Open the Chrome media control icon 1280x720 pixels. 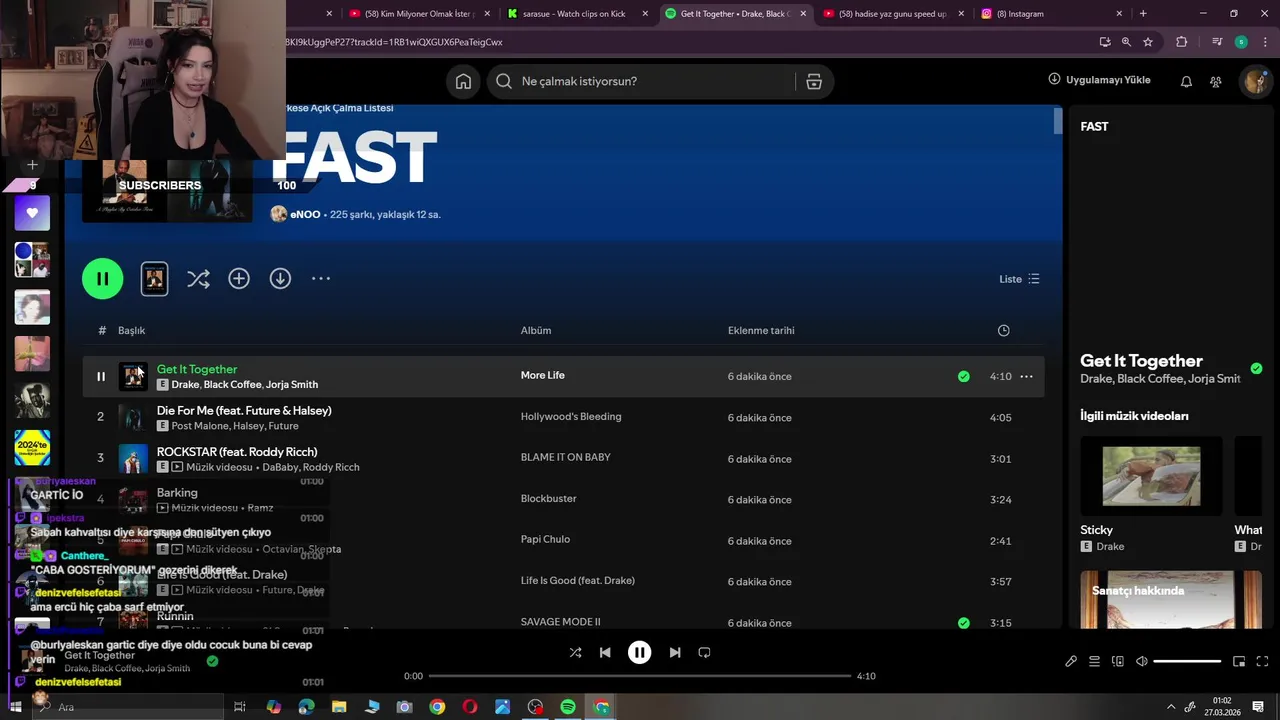(x=1217, y=42)
